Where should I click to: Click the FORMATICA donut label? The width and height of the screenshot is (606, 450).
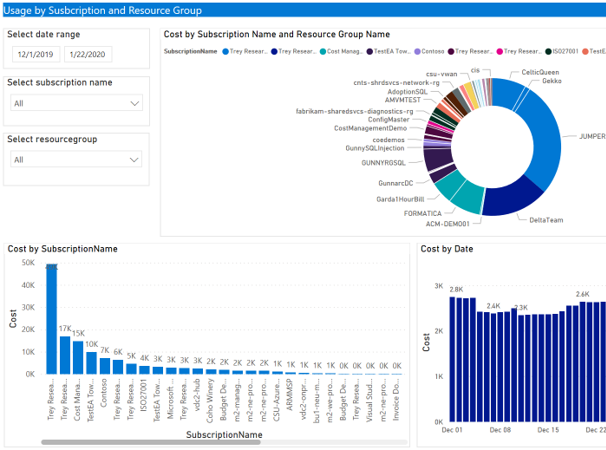tap(422, 213)
